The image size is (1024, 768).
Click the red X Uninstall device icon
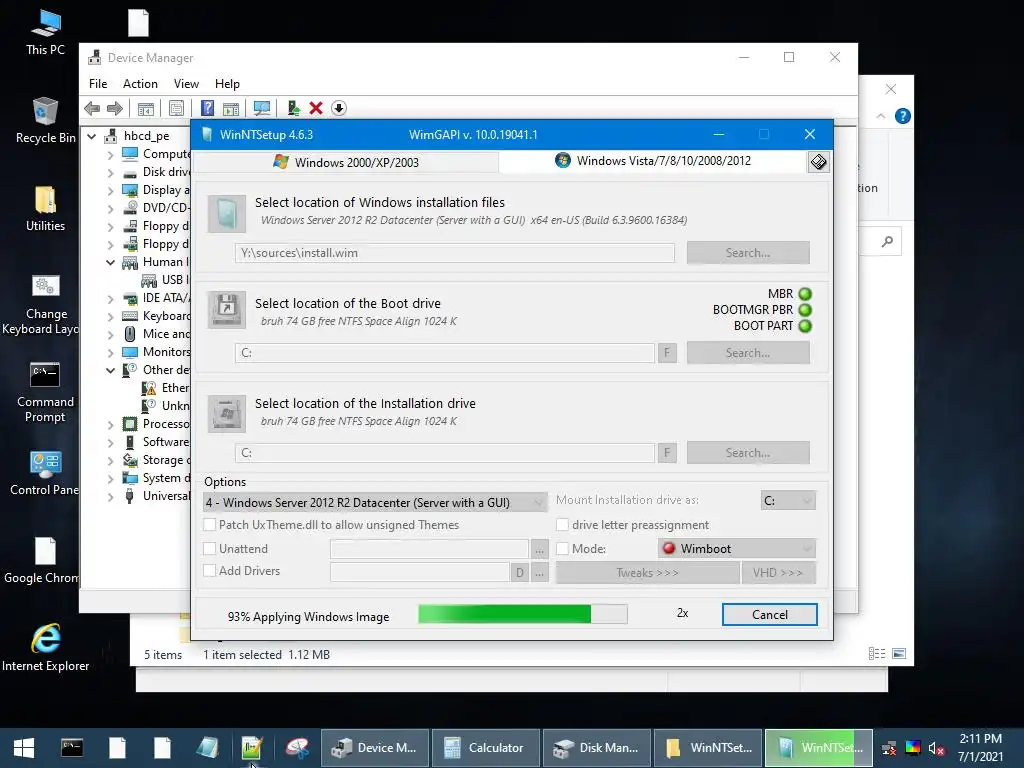coord(316,108)
